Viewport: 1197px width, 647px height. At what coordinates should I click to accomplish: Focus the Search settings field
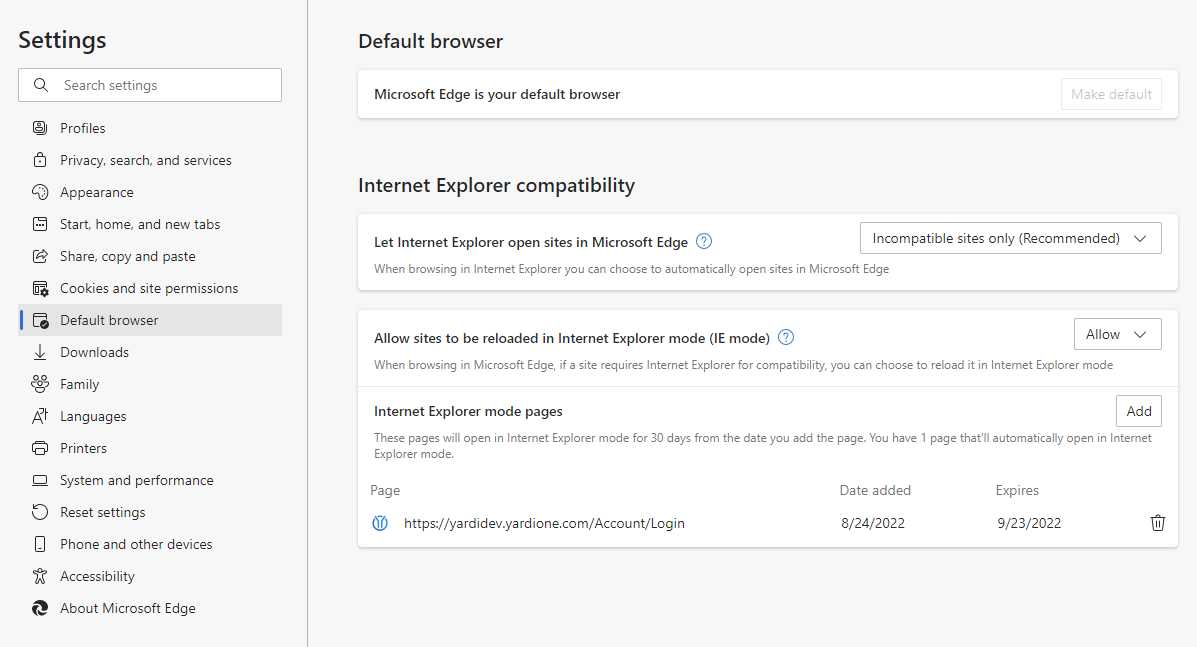(x=150, y=85)
